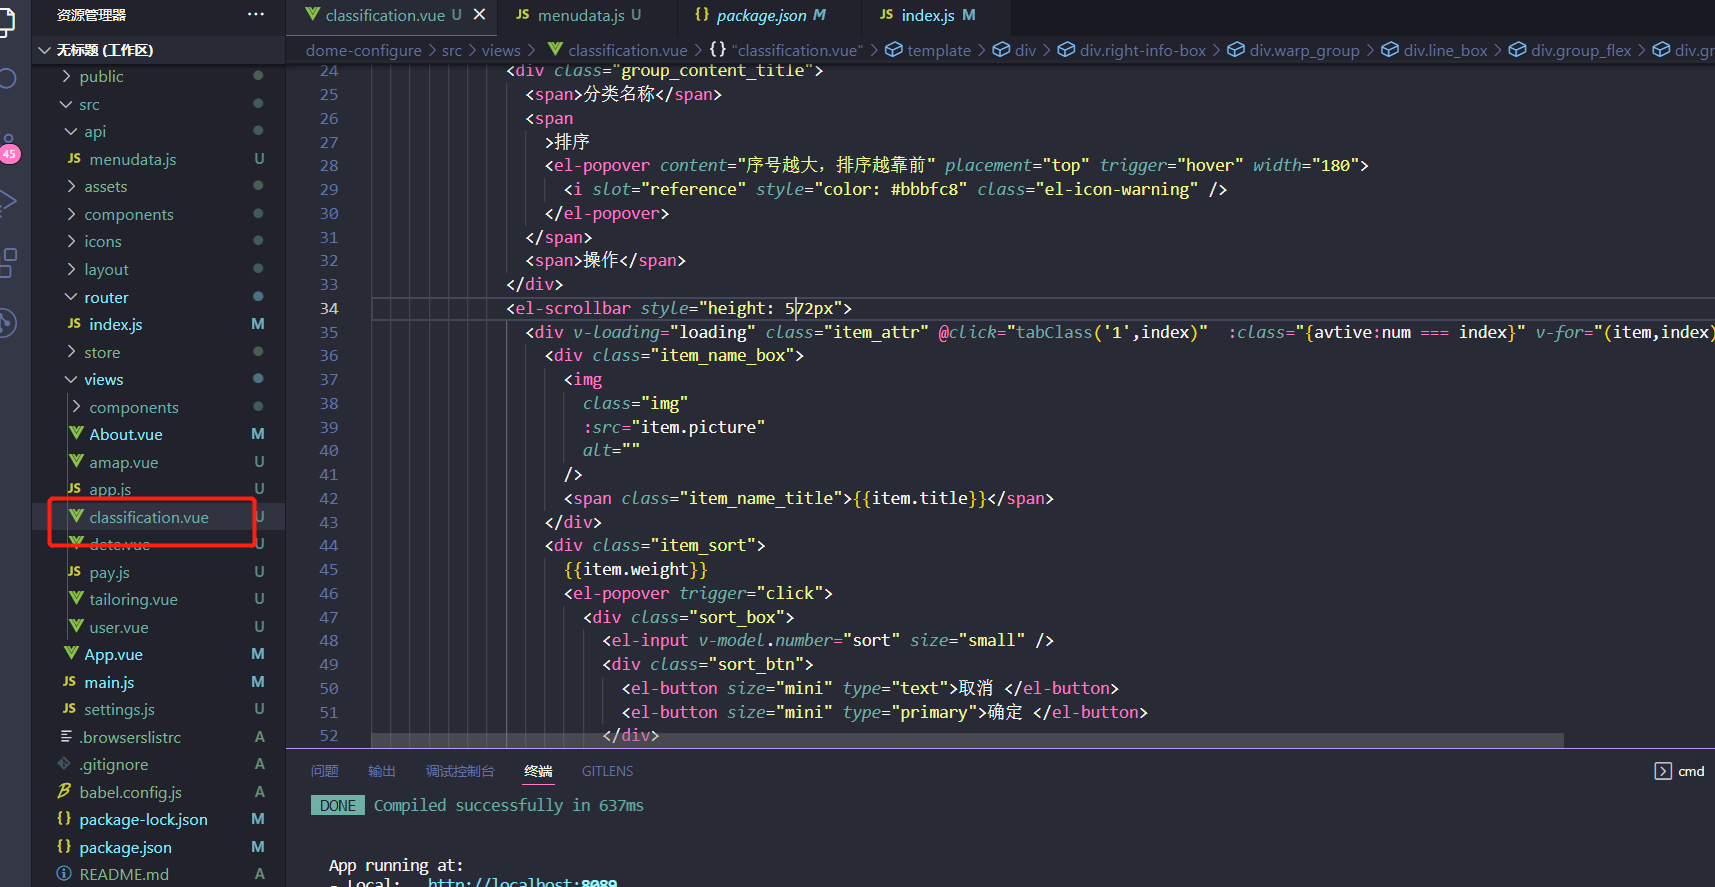1715x887 pixels.
Task: Open the Search activity bar icon
Action: coord(8,79)
